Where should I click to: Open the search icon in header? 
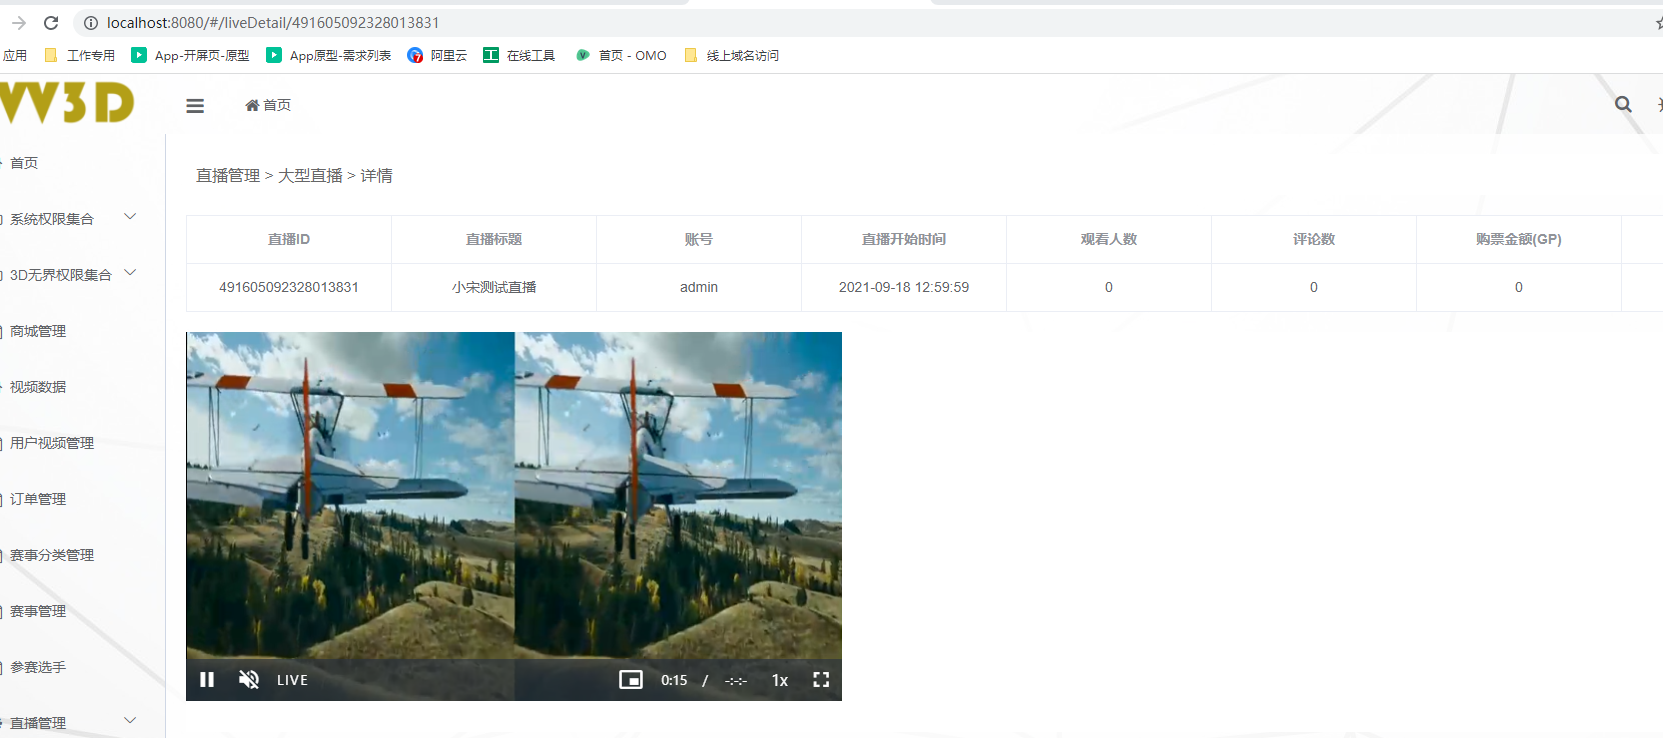1623,104
